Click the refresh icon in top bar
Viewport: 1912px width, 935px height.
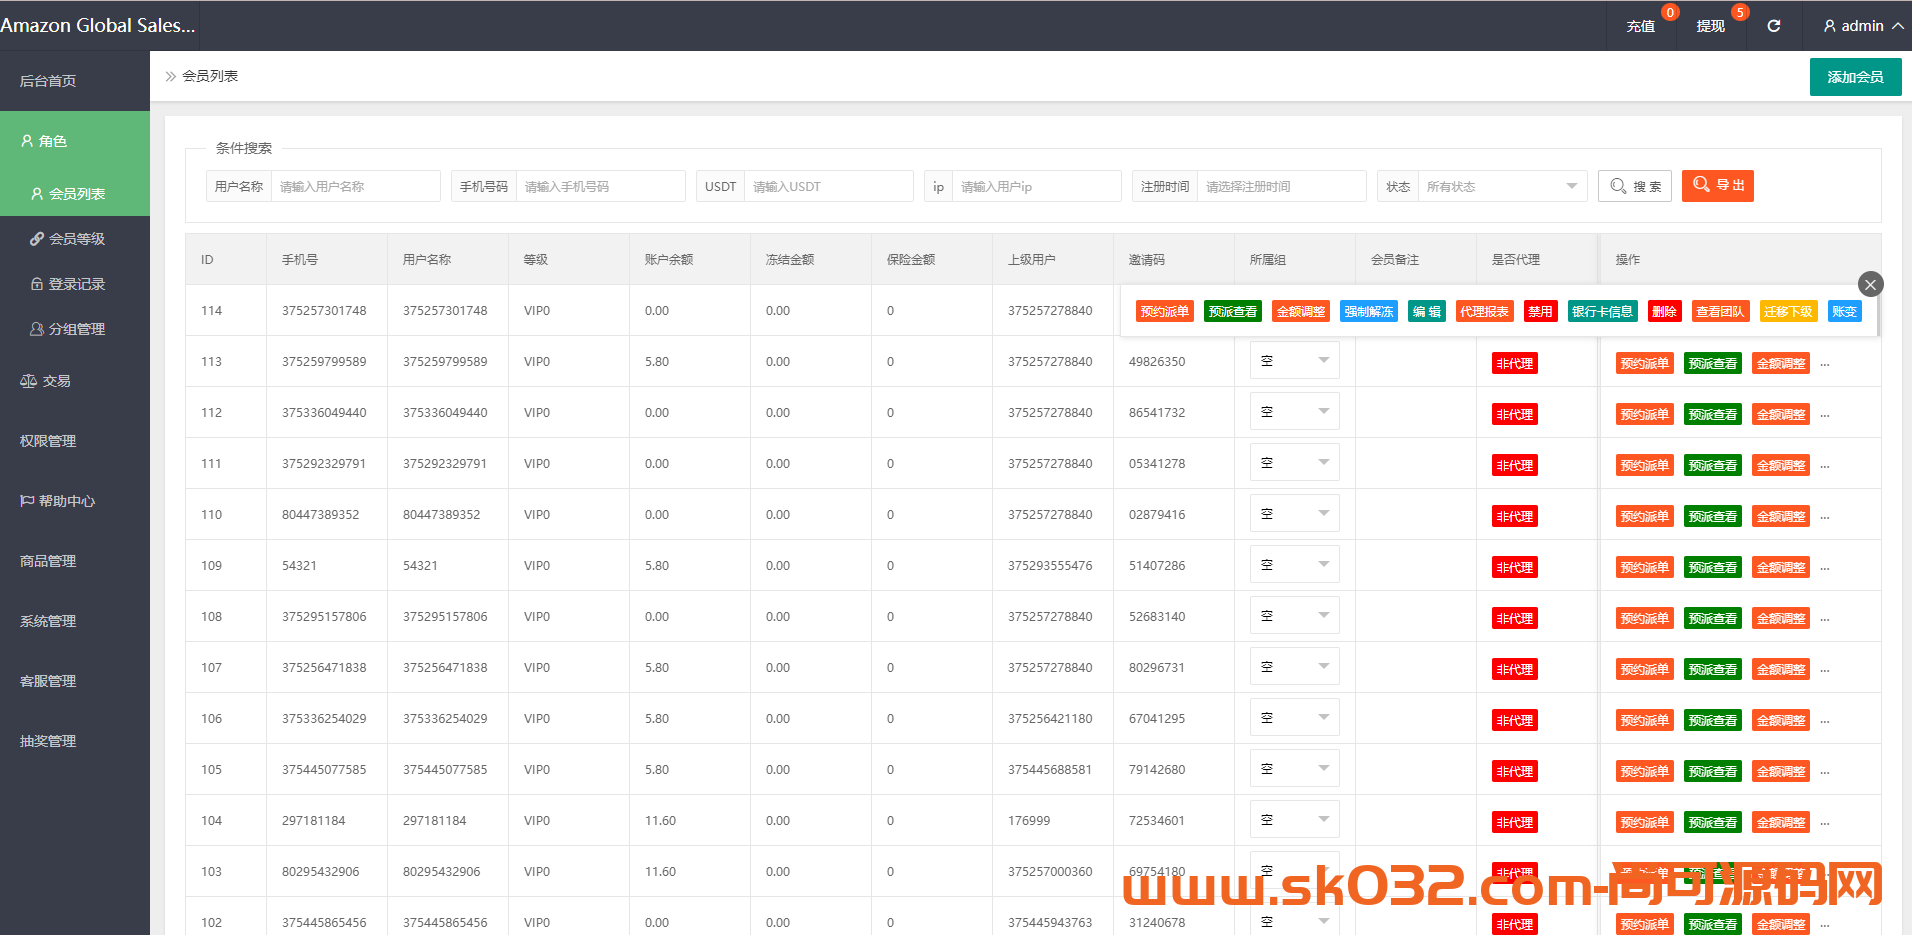pos(1773,26)
